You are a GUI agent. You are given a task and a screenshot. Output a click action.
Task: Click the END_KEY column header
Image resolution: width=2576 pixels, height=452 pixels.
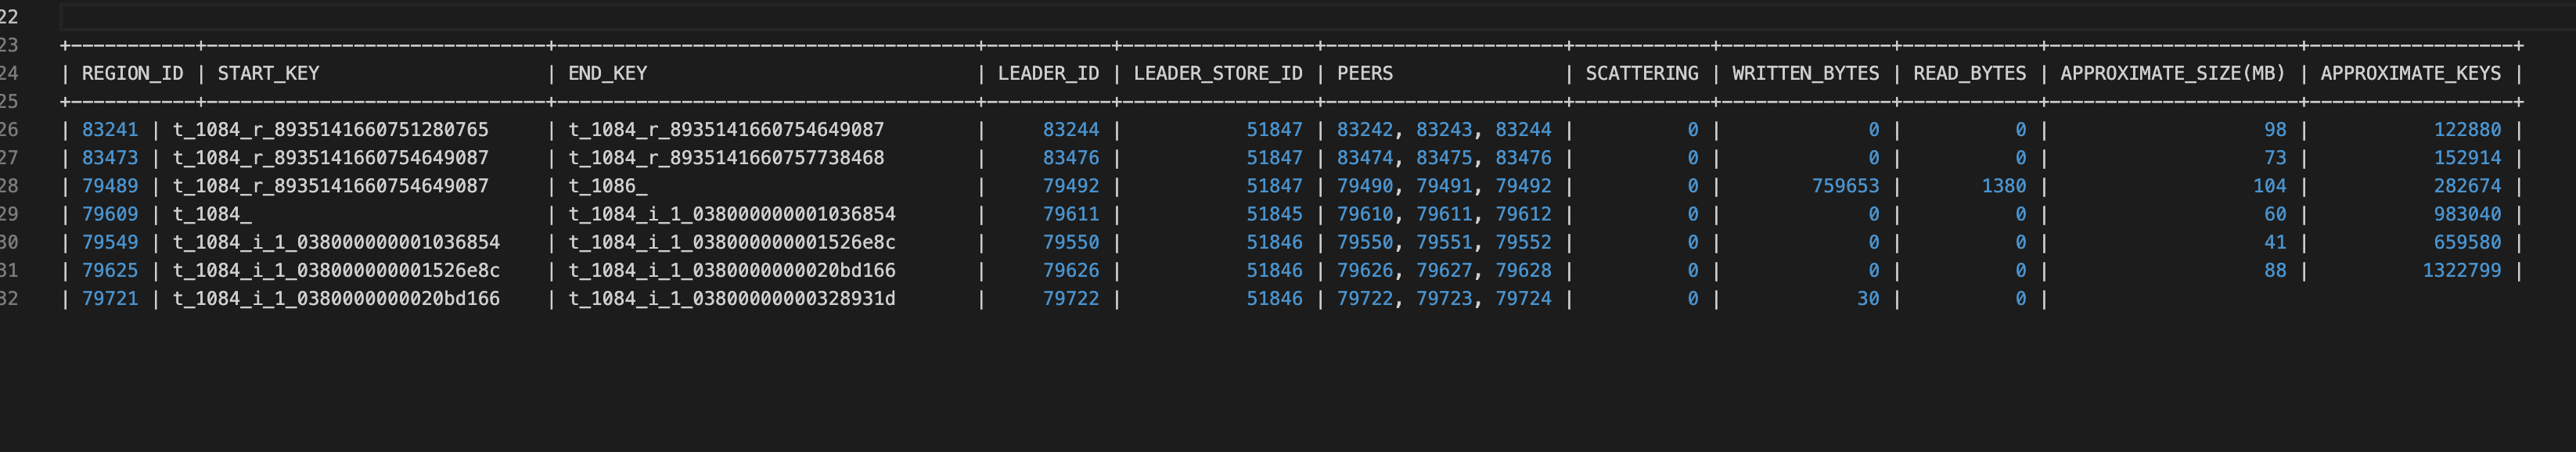tap(607, 73)
